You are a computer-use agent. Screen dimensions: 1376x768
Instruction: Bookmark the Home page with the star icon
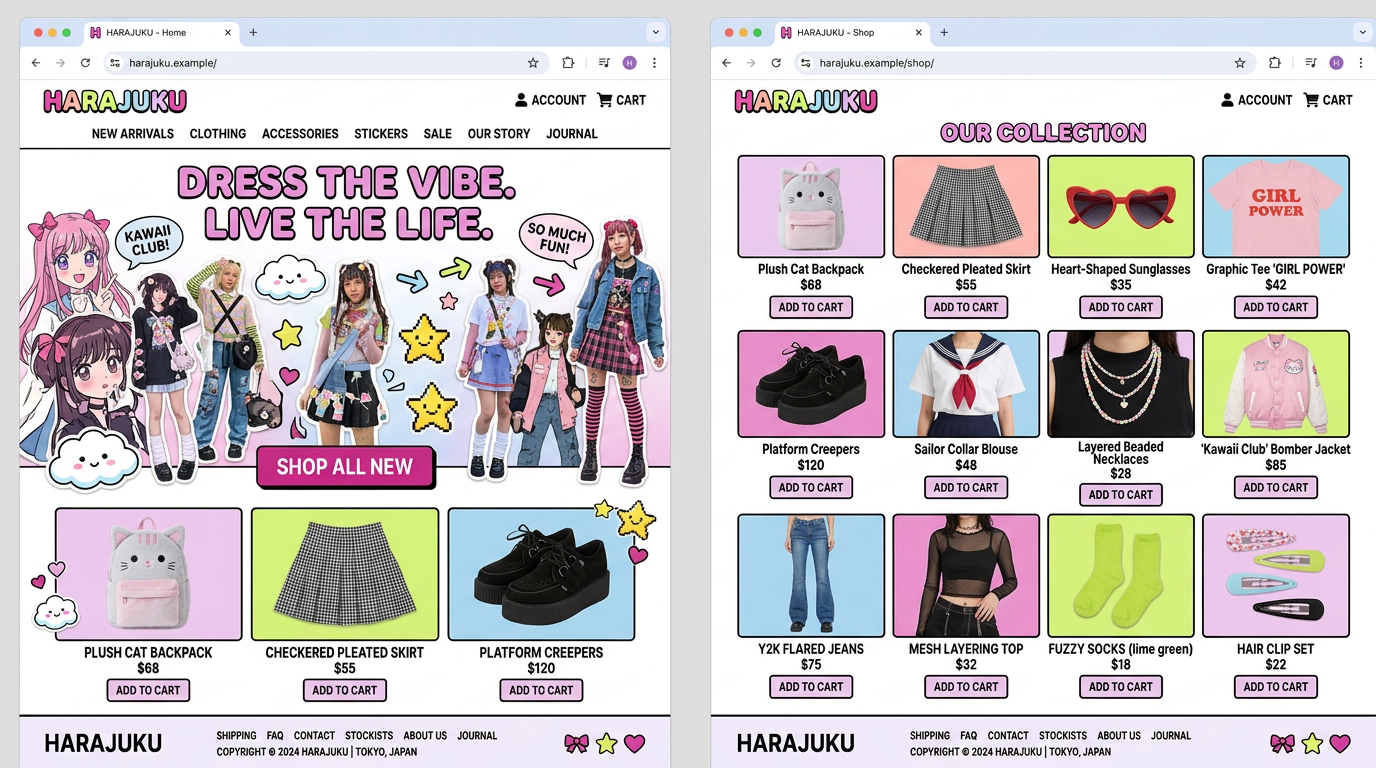pyautogui.click(x=533, y=63)
